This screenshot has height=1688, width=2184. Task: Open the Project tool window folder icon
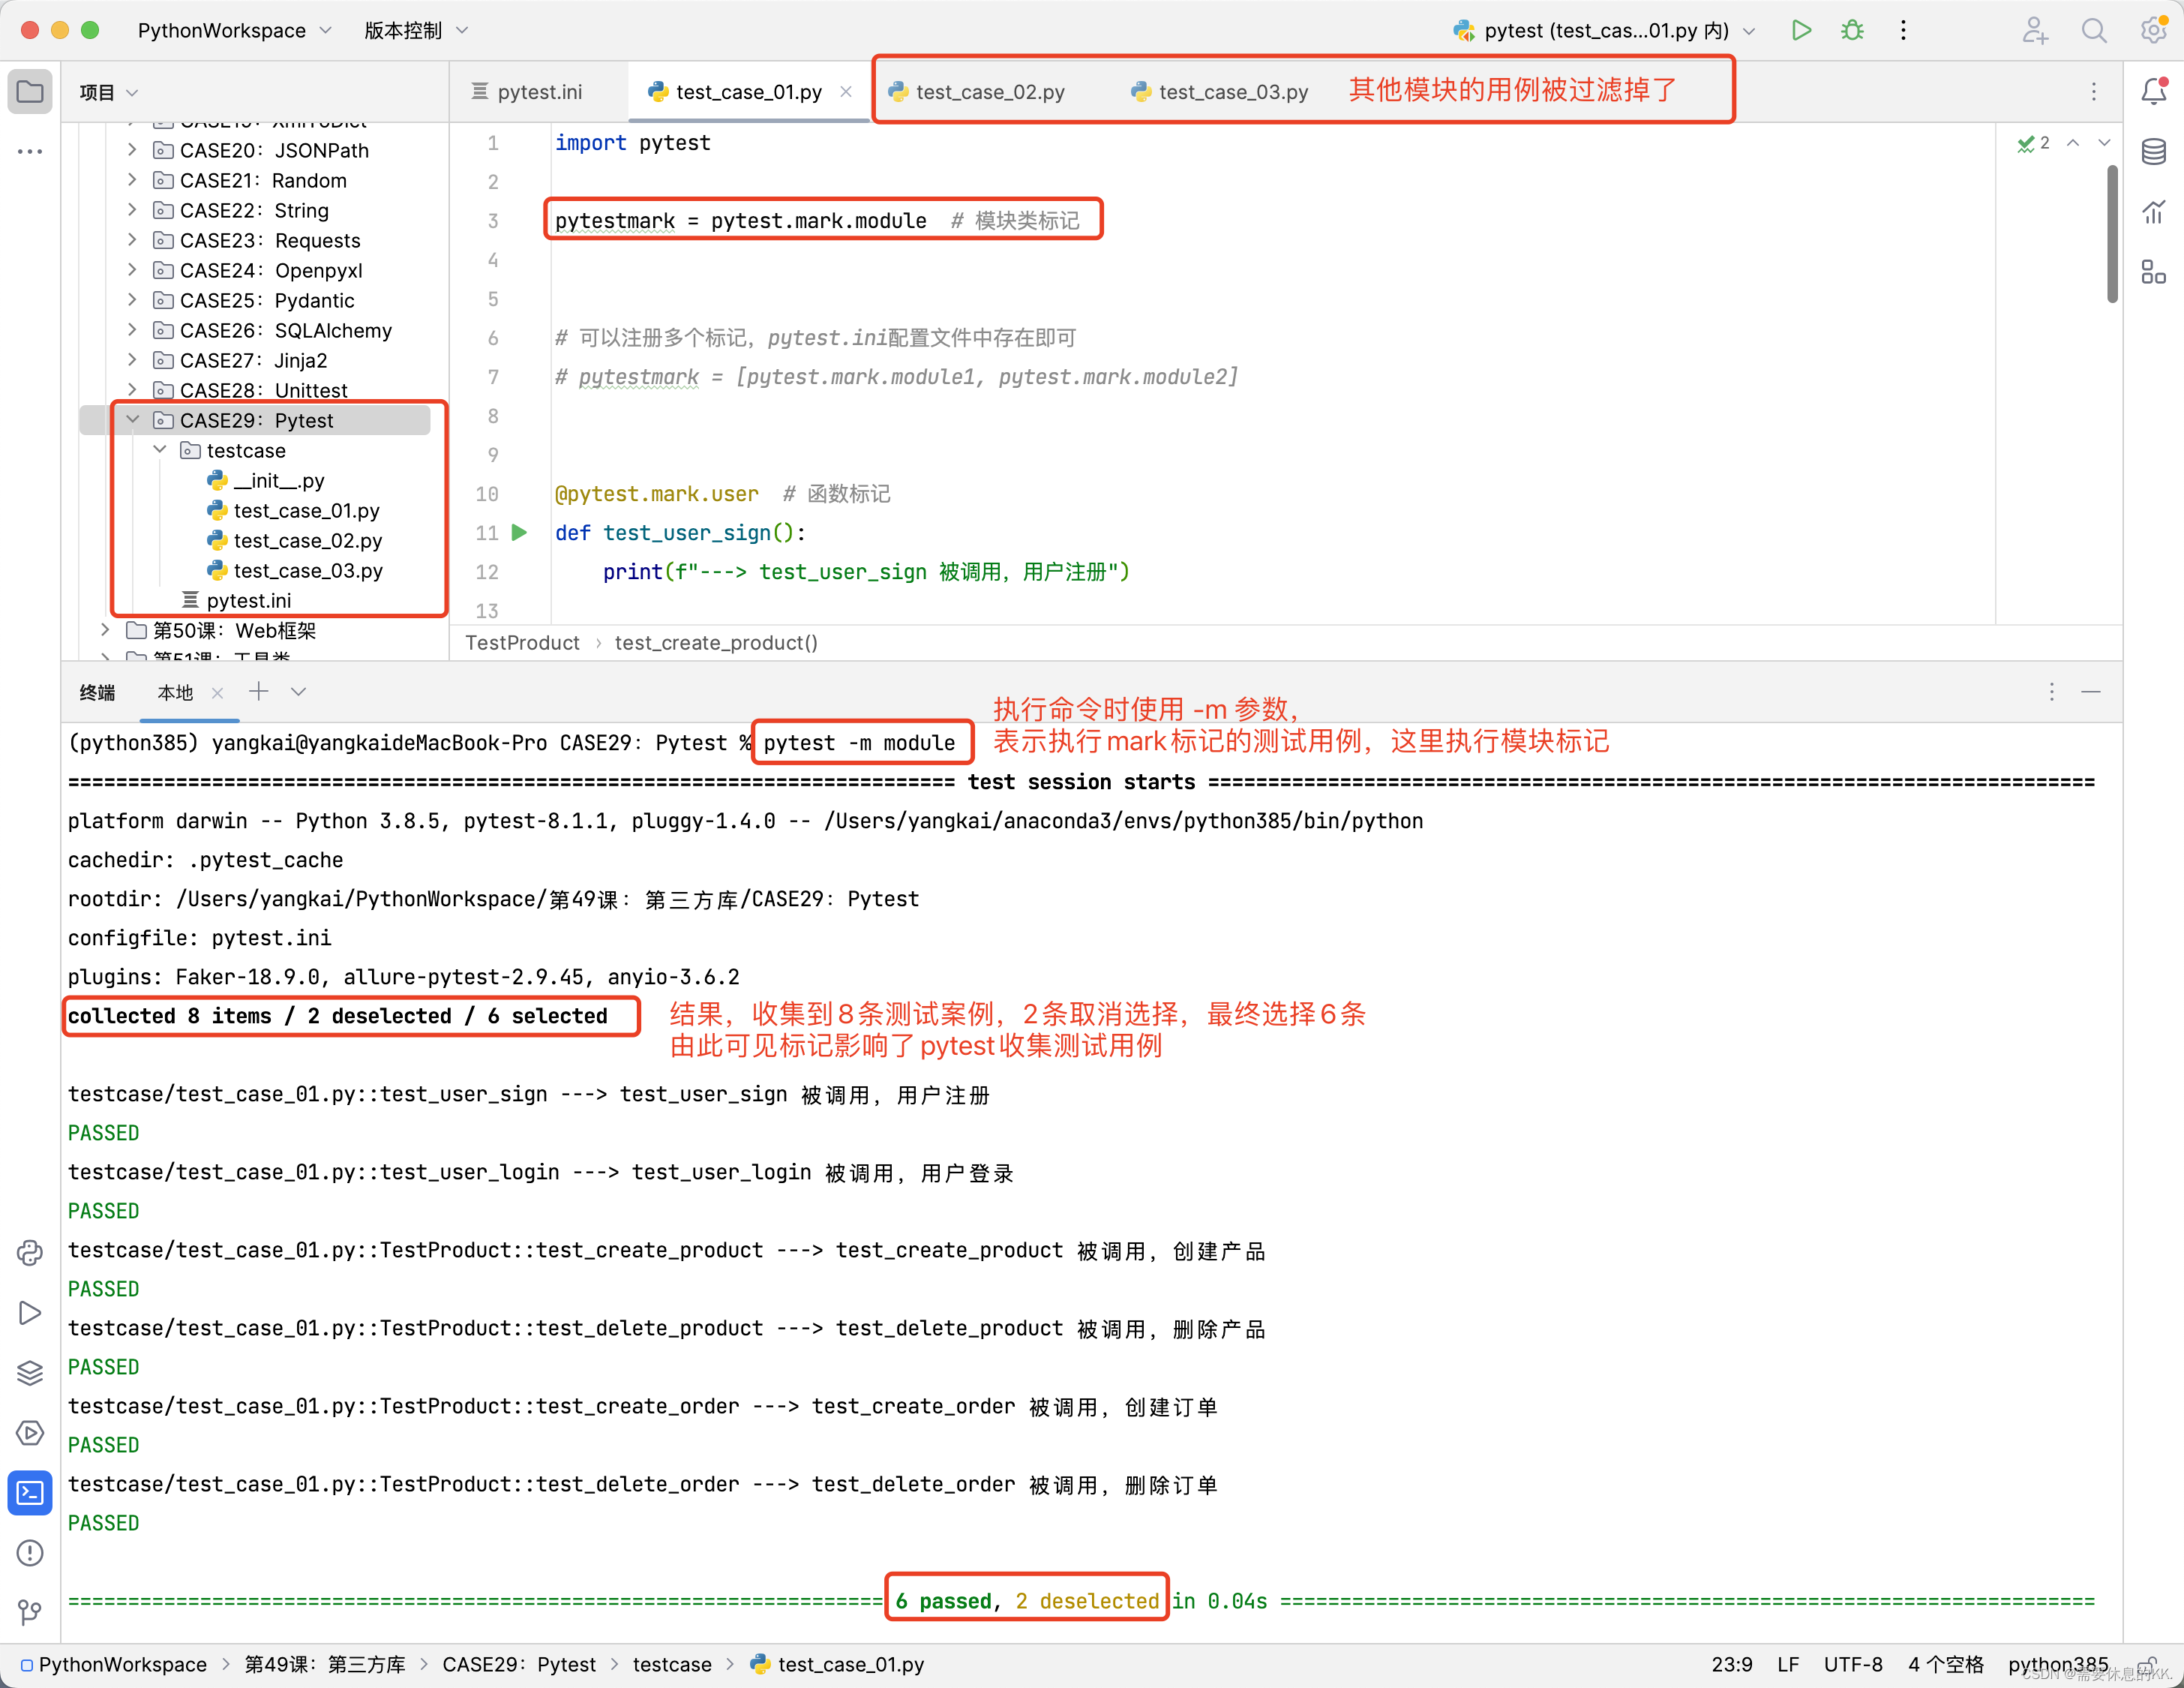point(30,92)
